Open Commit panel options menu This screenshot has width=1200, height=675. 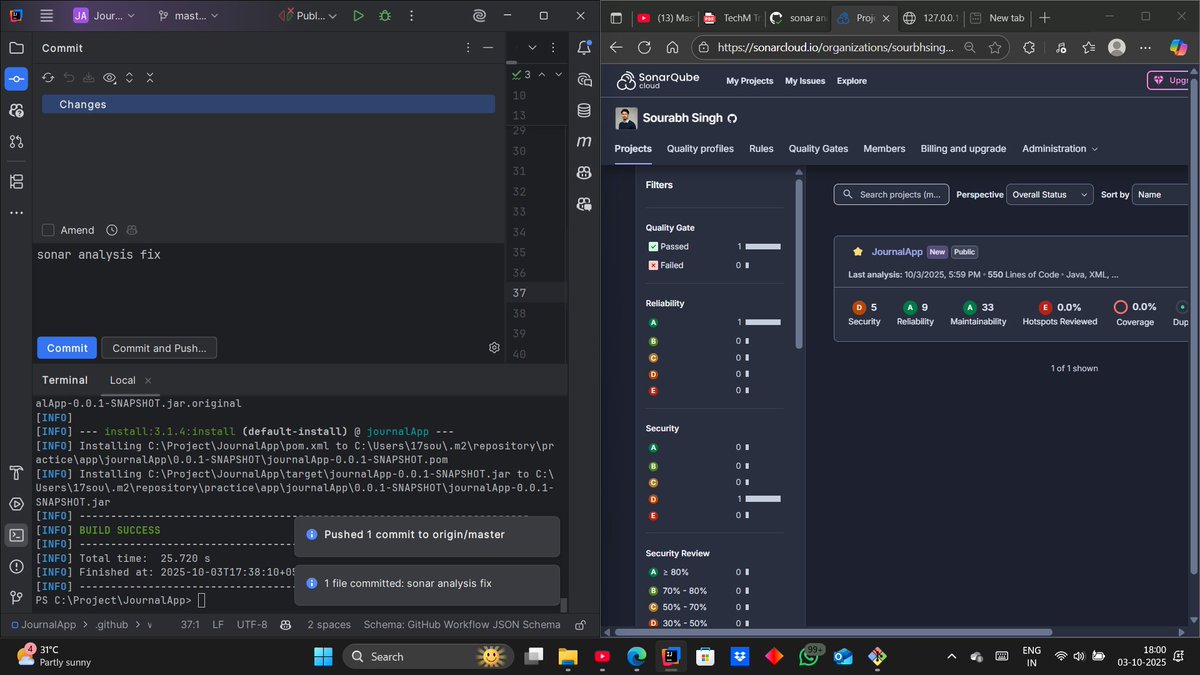pos(467,48)
